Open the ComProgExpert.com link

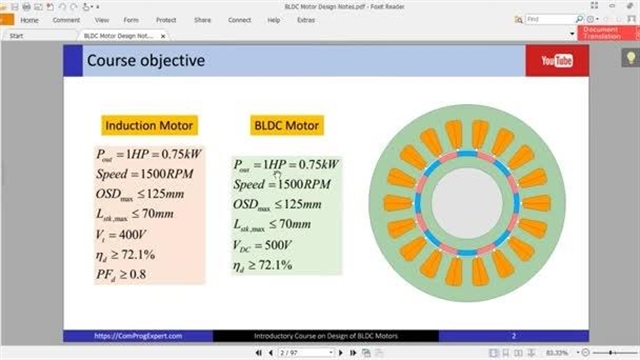coord(138,336)
